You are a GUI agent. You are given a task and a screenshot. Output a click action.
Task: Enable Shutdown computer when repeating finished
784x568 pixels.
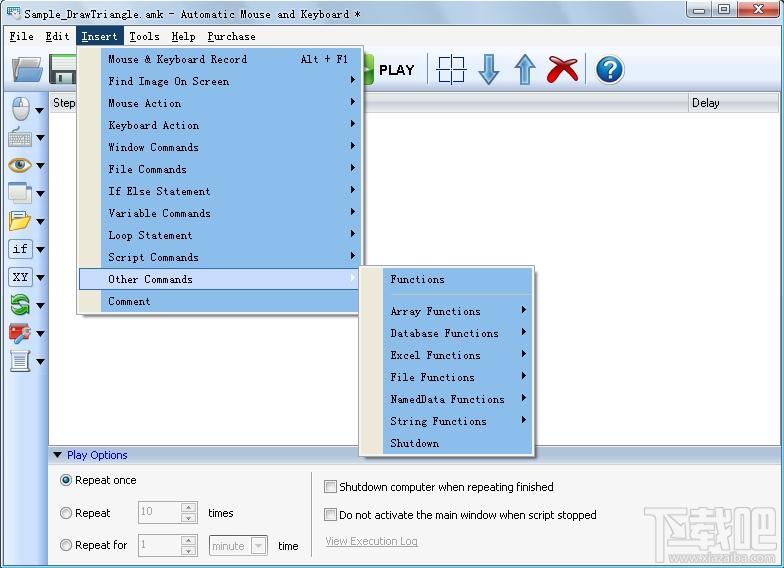pos(330,486)
